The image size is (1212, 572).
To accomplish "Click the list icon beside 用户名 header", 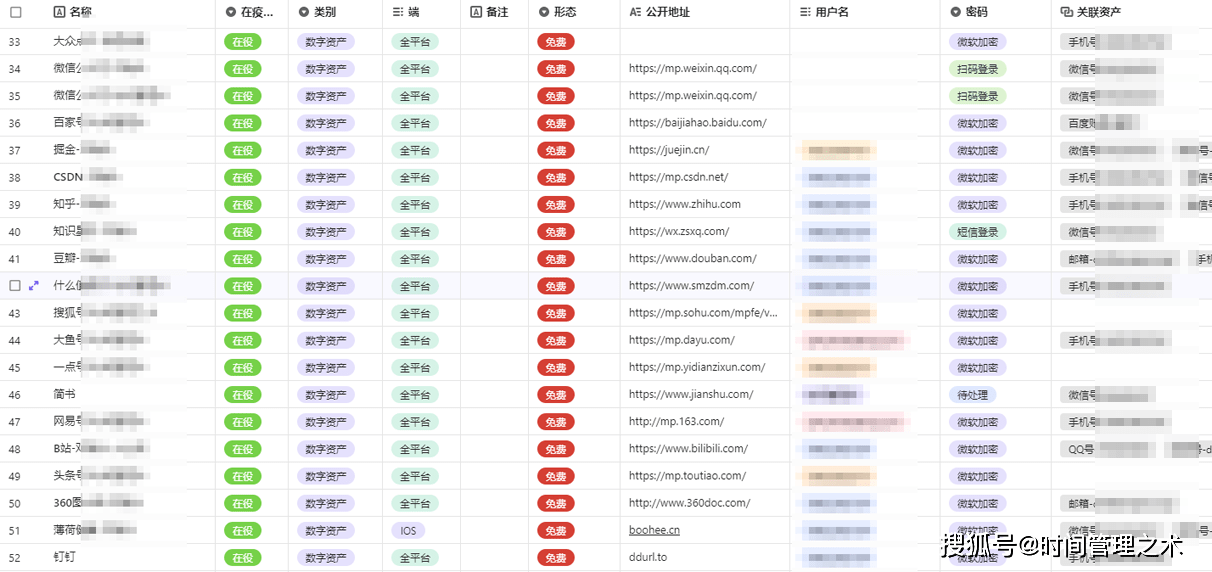I will pyautogui.click(x=806, y=12).
